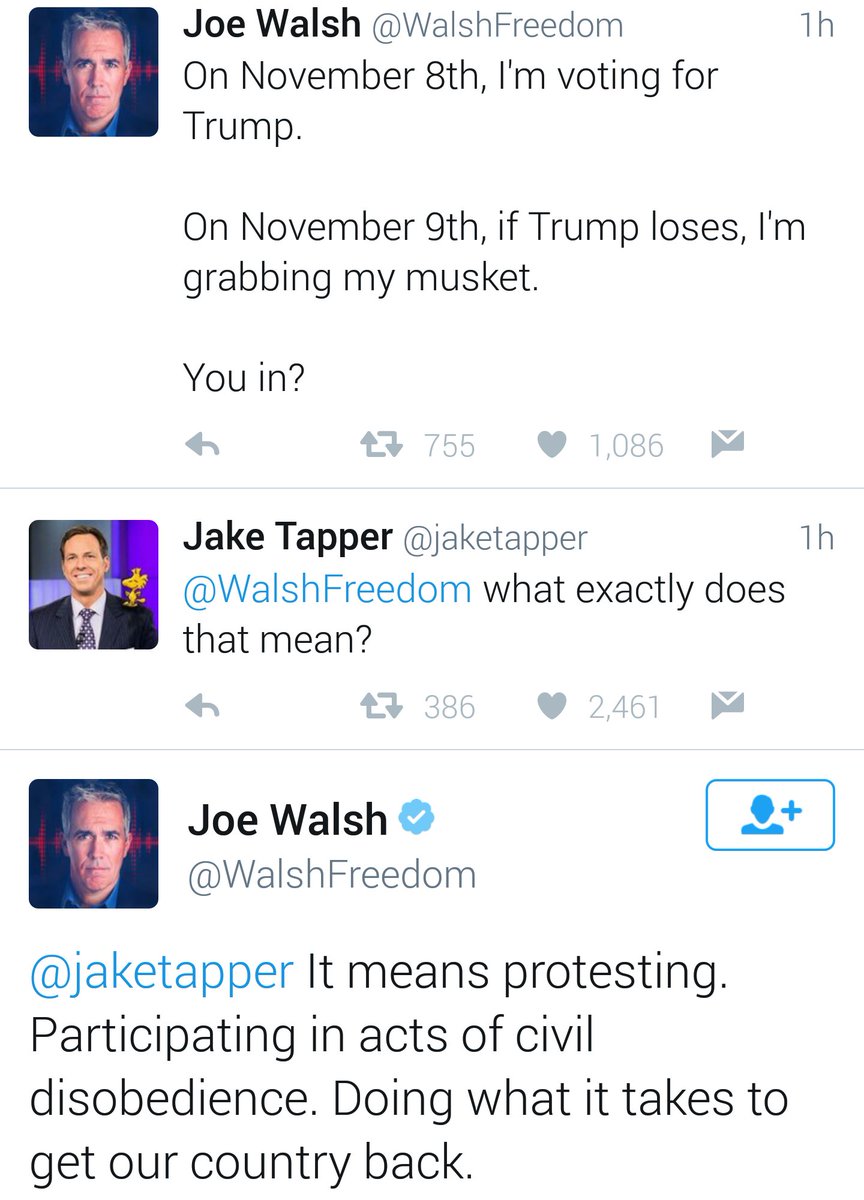Reply to Jake Tapper's tweet
864x1200 pixels.
(x=203, y=707)
